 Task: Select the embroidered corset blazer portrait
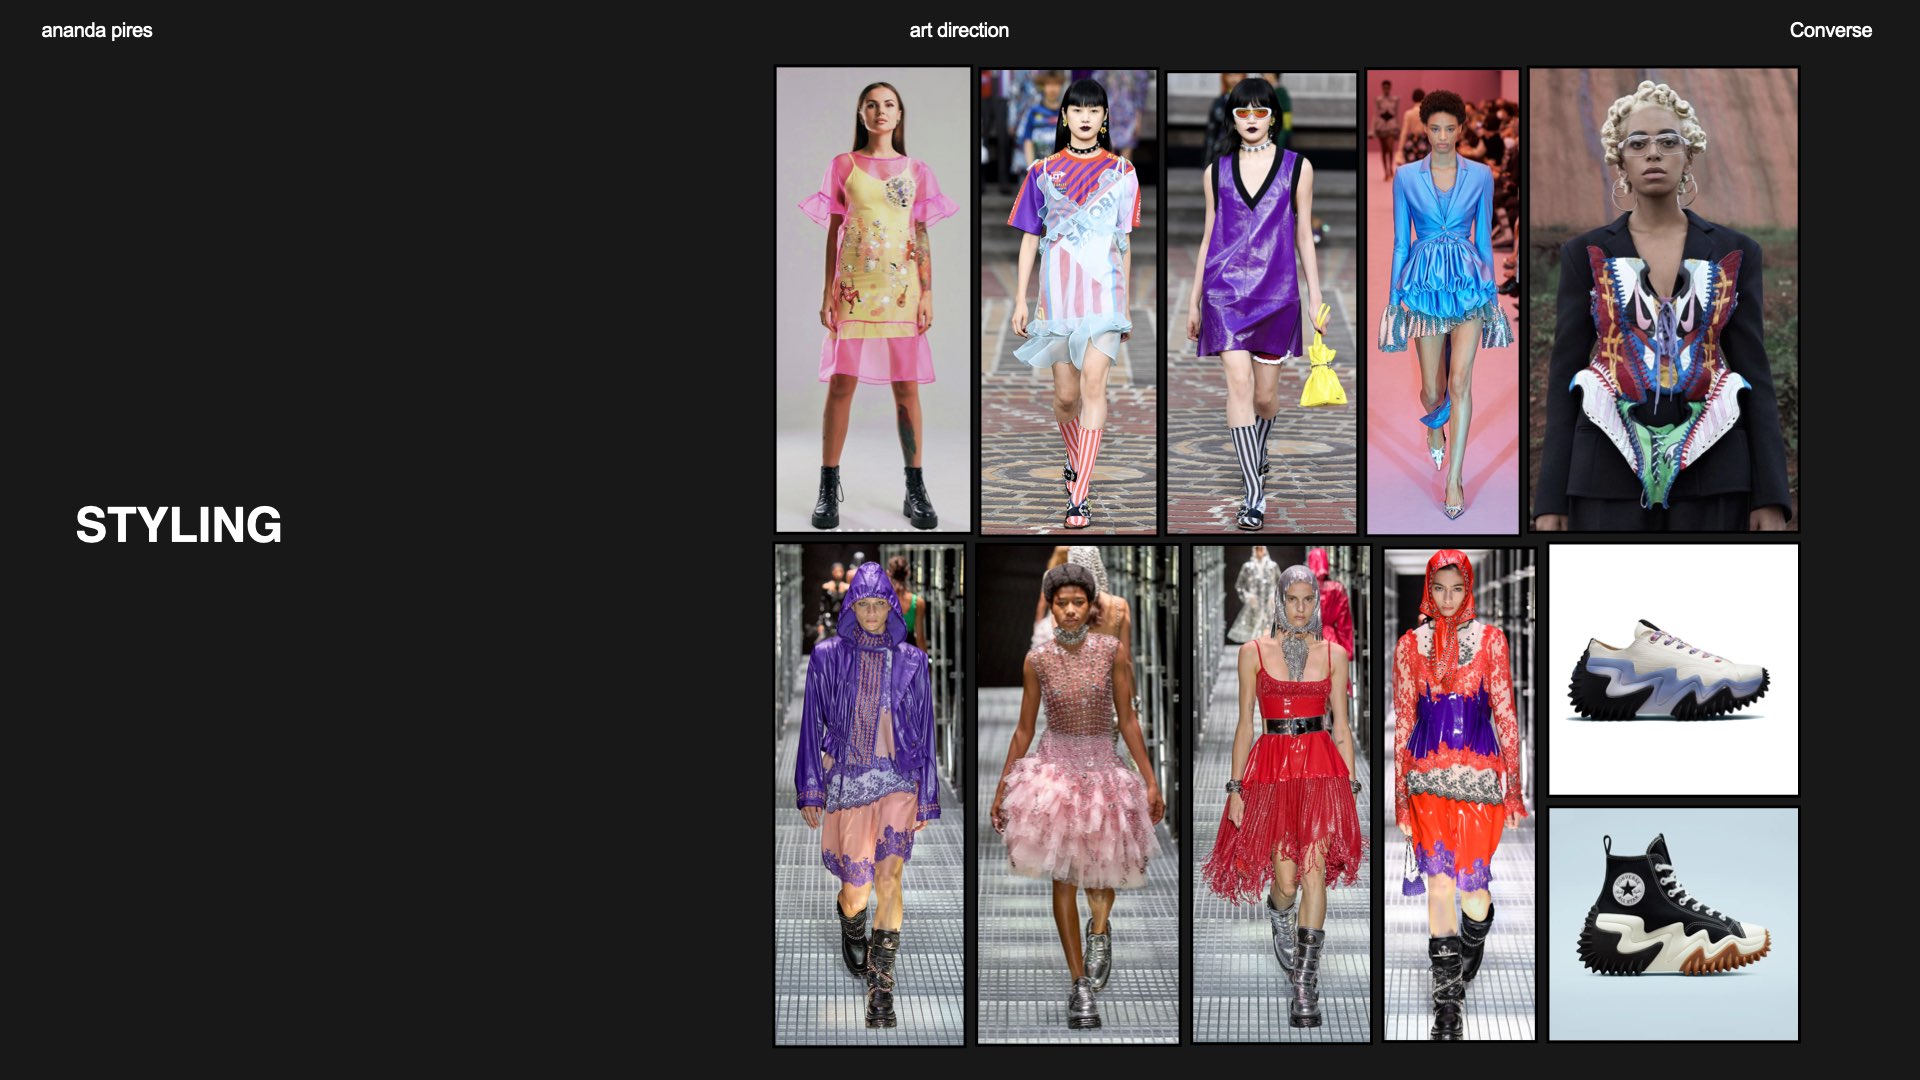pyautogui.click(x=1663, y=300)
